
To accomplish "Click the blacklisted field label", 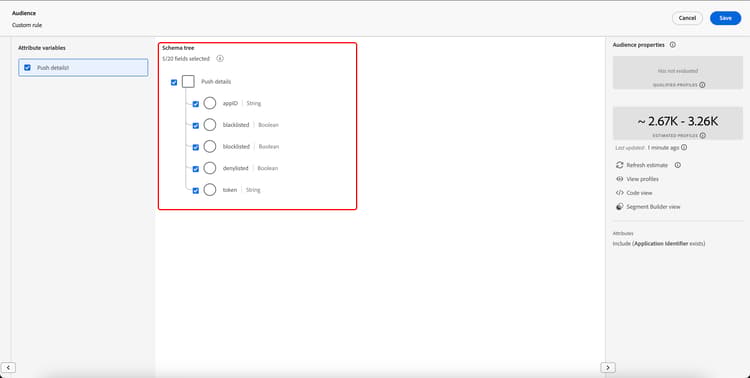I will [x=236, y=125].
